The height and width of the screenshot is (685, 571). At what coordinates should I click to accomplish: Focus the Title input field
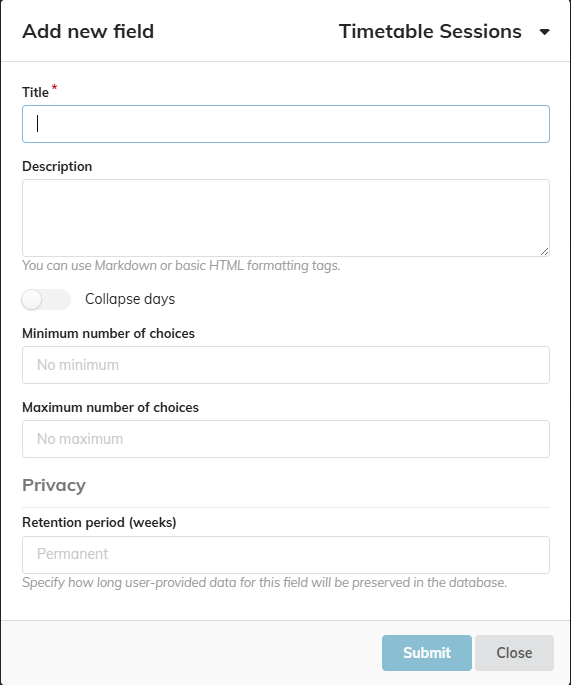286,124
